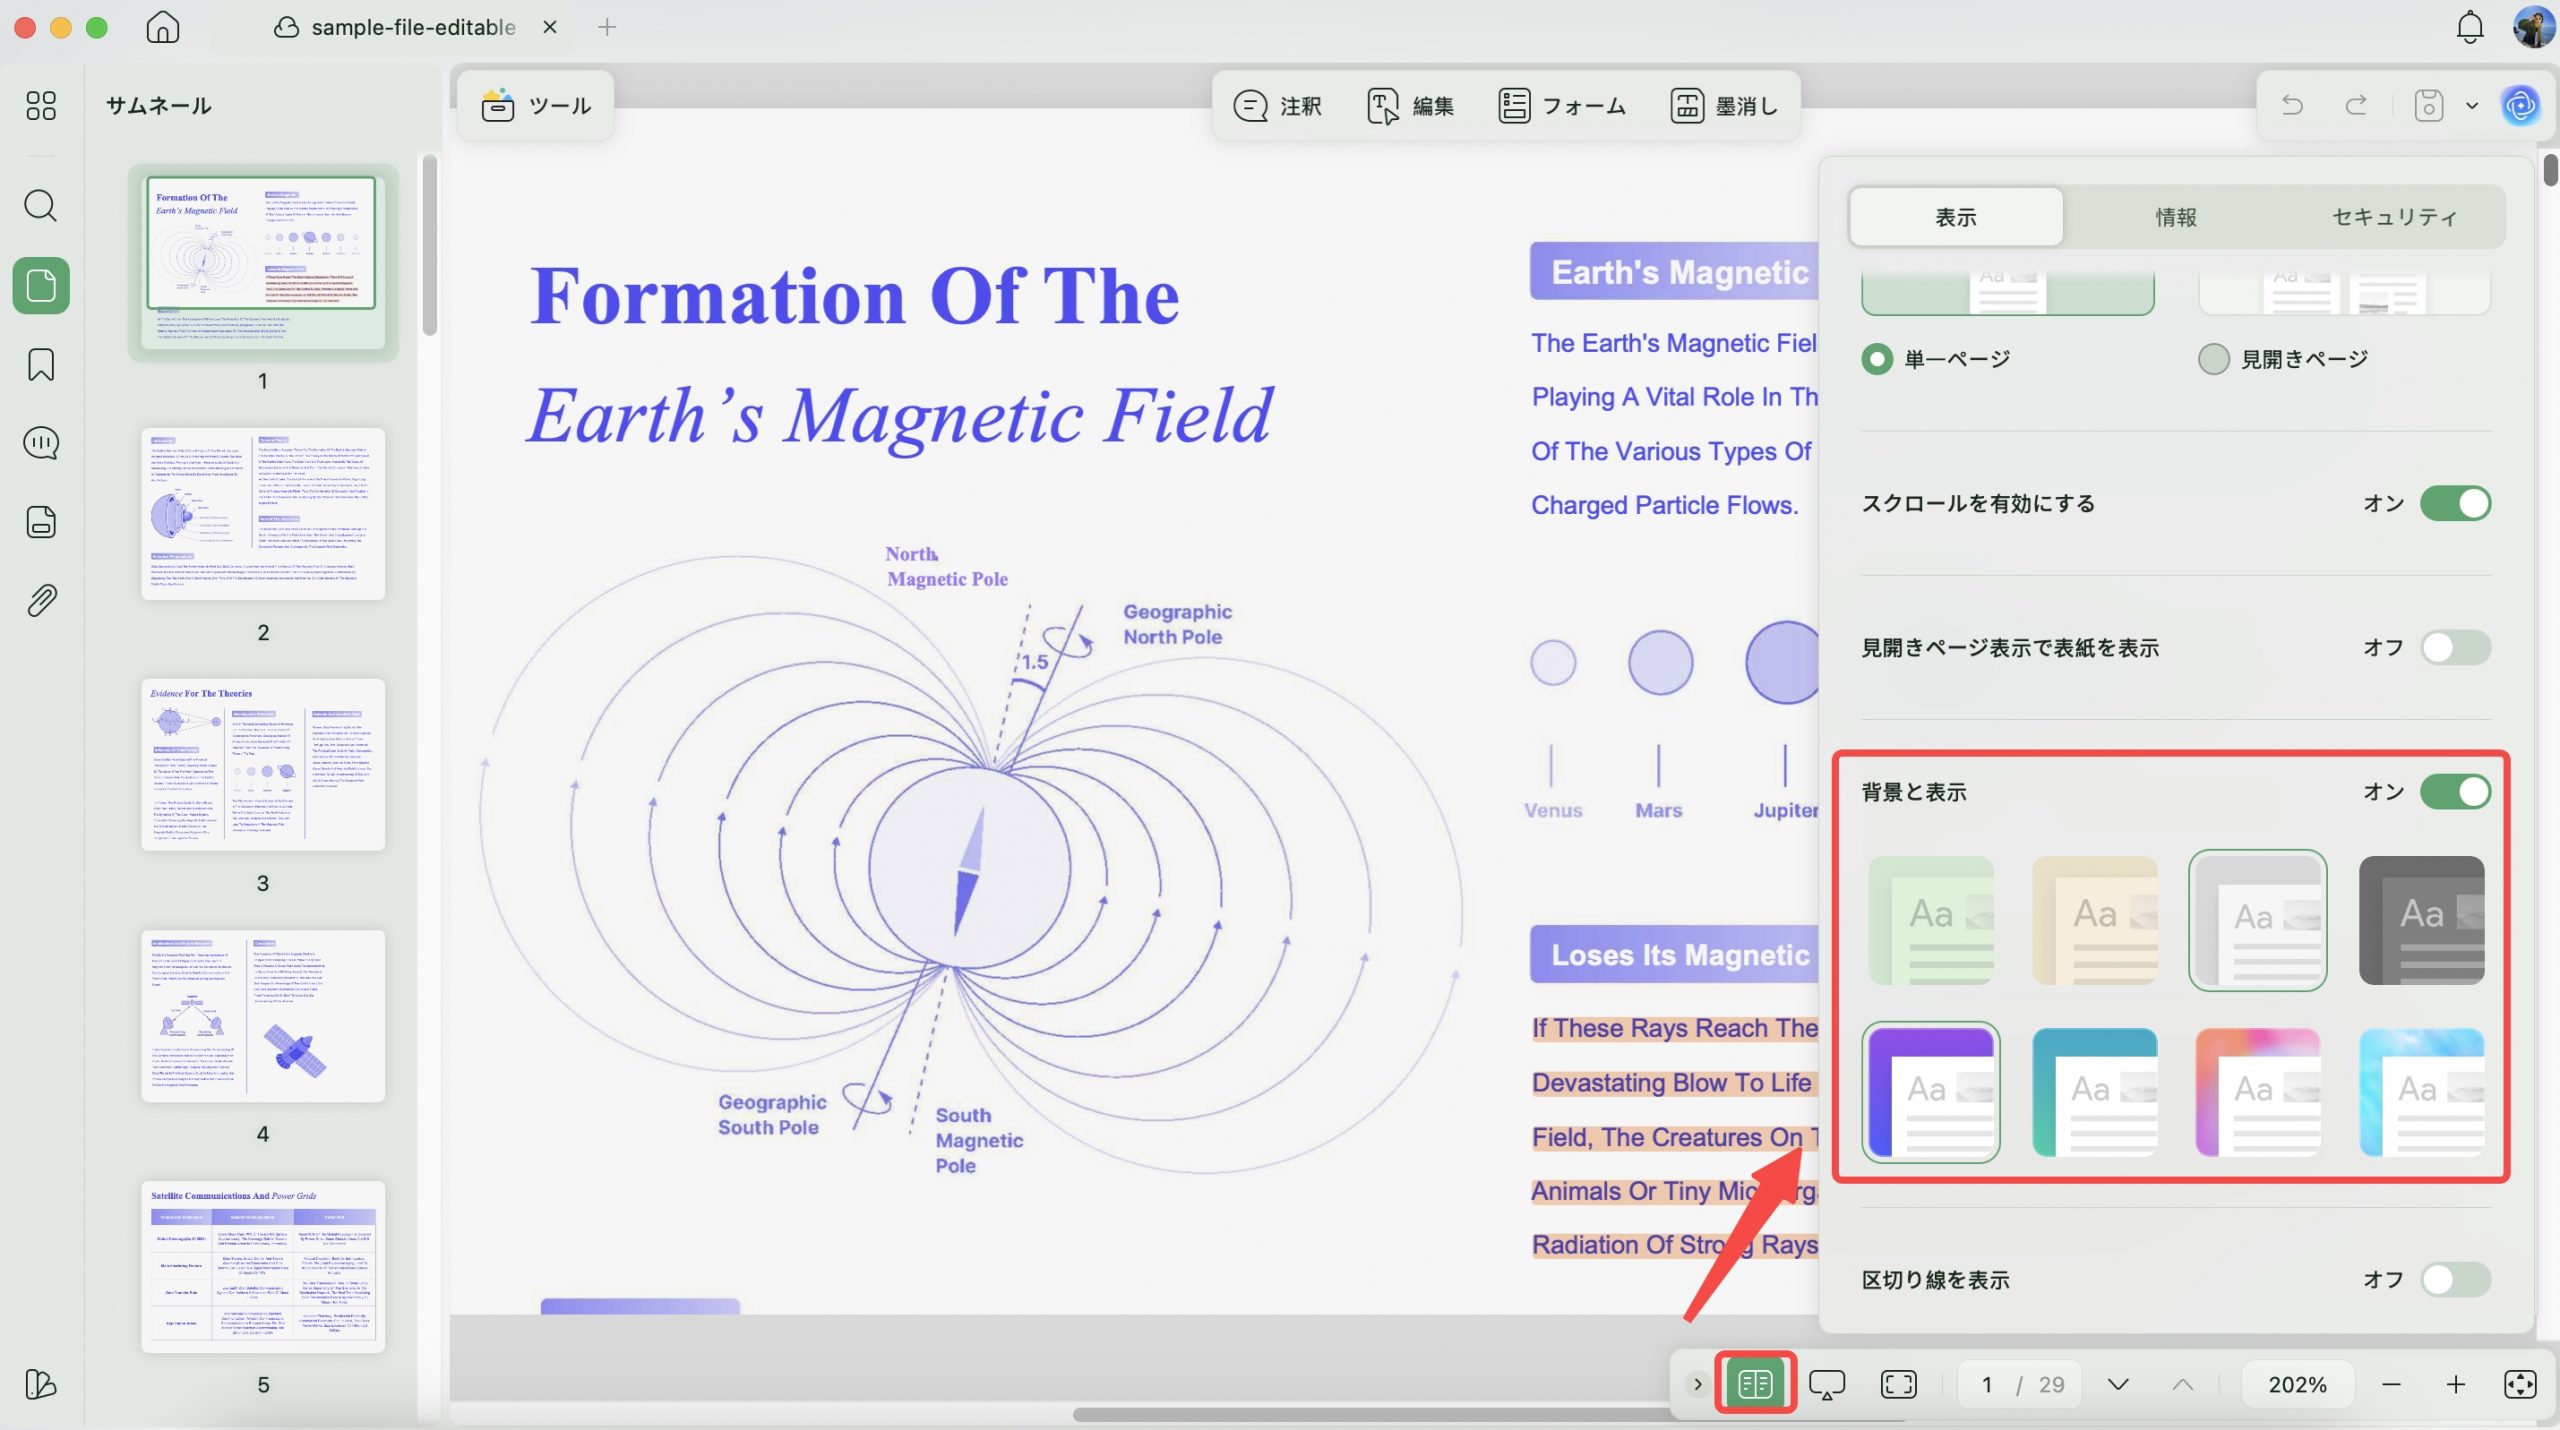The width and height of the screenshot is (2560, 1430).
Task: Open the AI assistant icon
Action: click(2520, 105)
